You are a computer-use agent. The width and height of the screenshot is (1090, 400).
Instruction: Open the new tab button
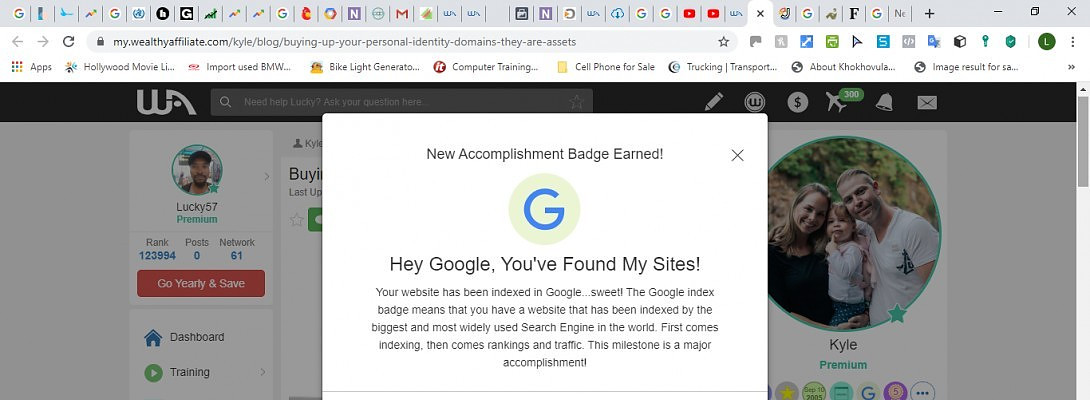tap(929, 14)
